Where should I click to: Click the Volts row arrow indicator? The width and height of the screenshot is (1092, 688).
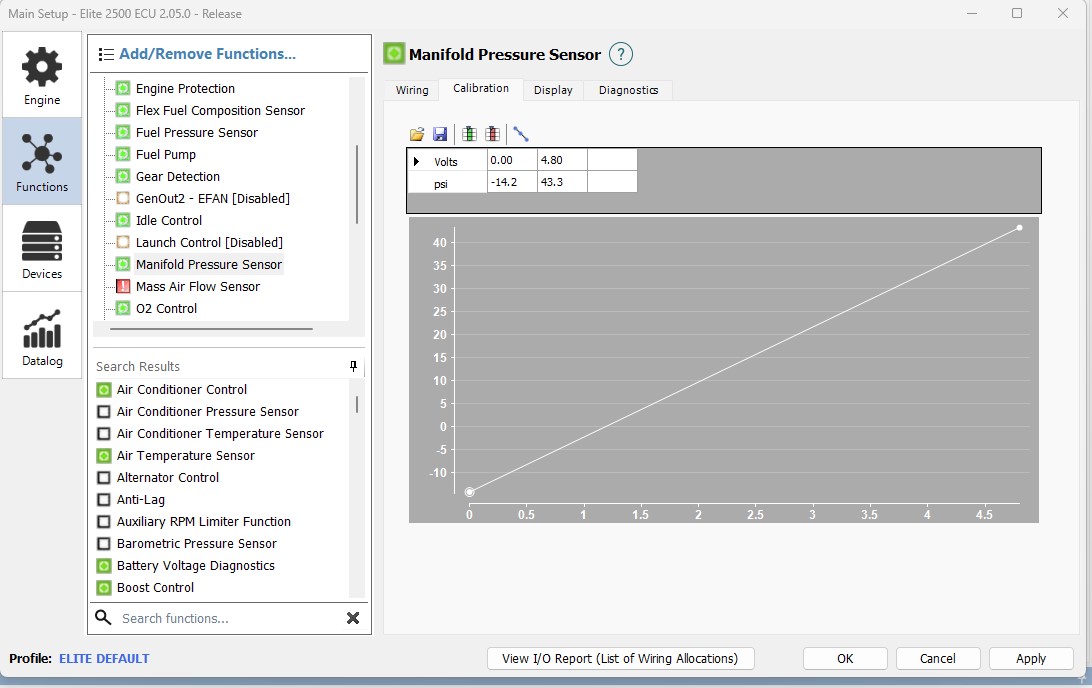click(x=417, y=161)
